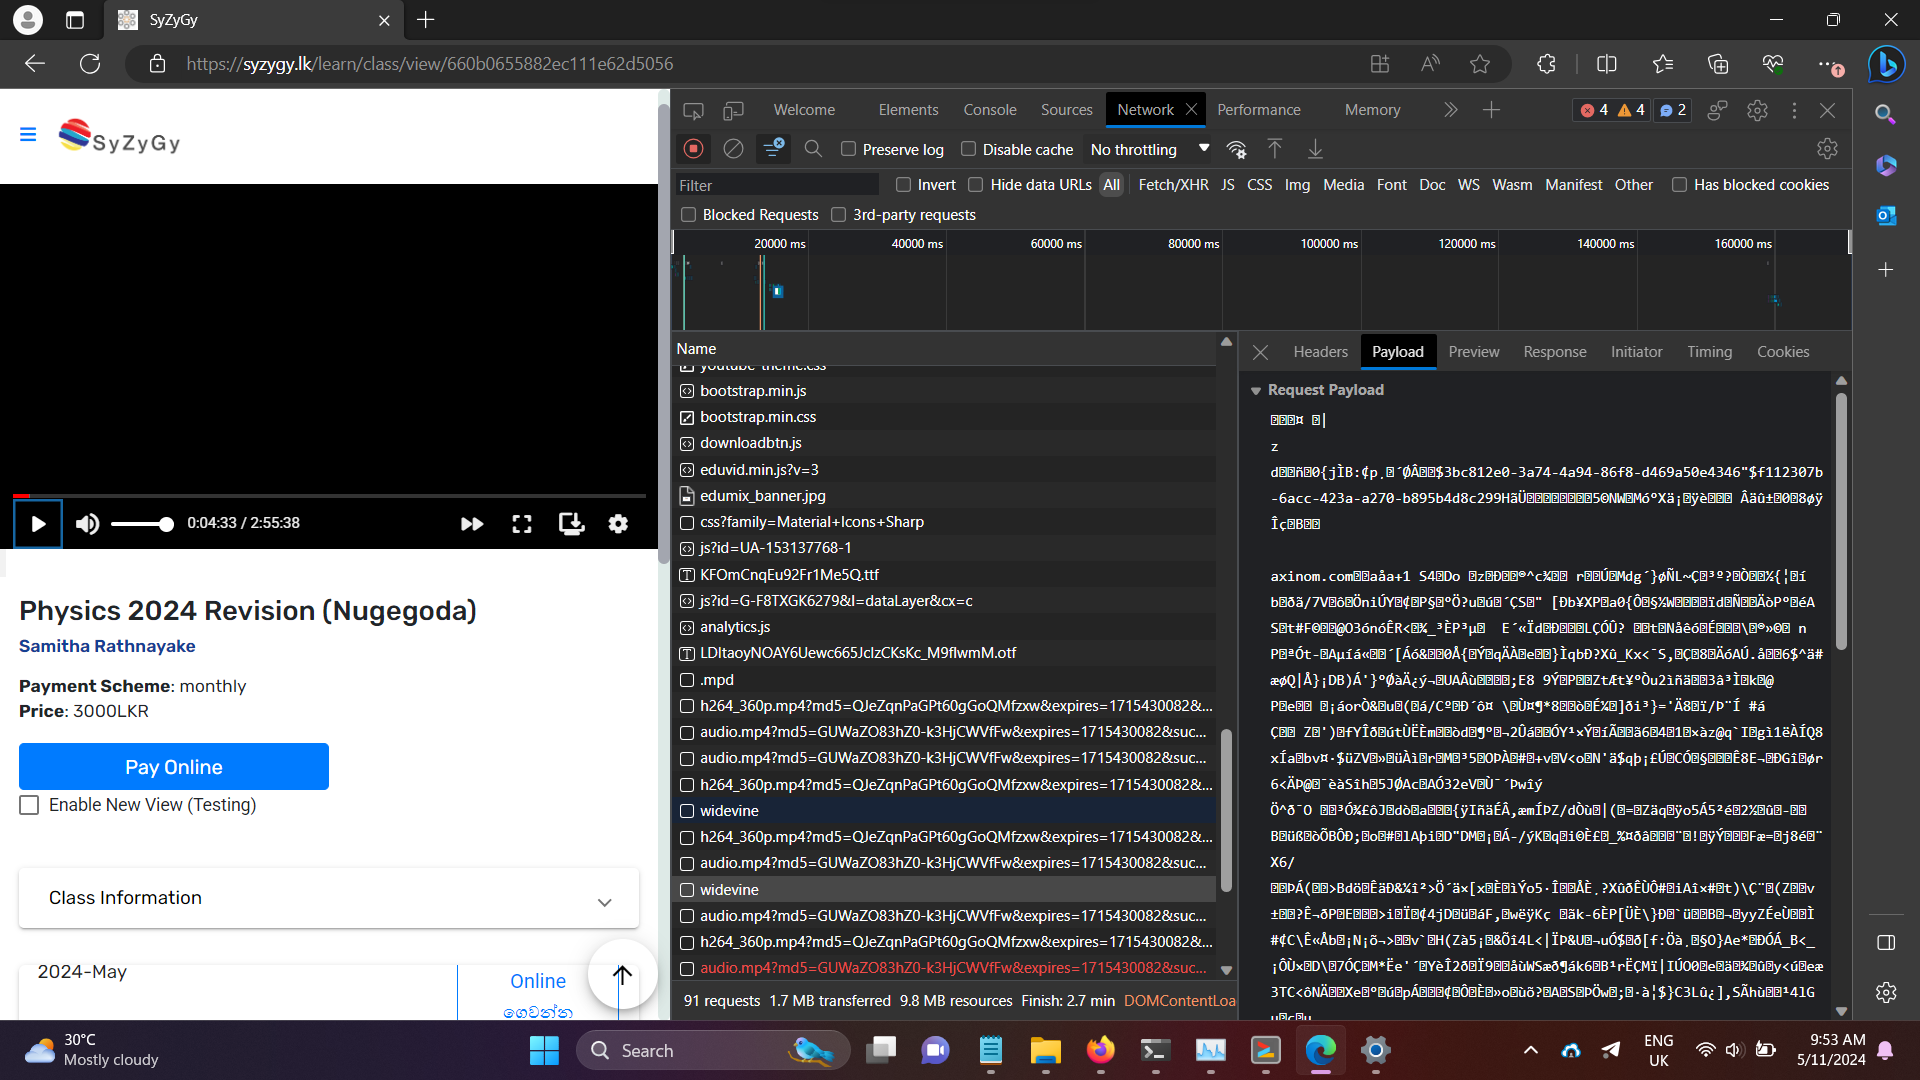Open the network search icon
This screenshot has width=1920, height=1080.
click(813, 149)
